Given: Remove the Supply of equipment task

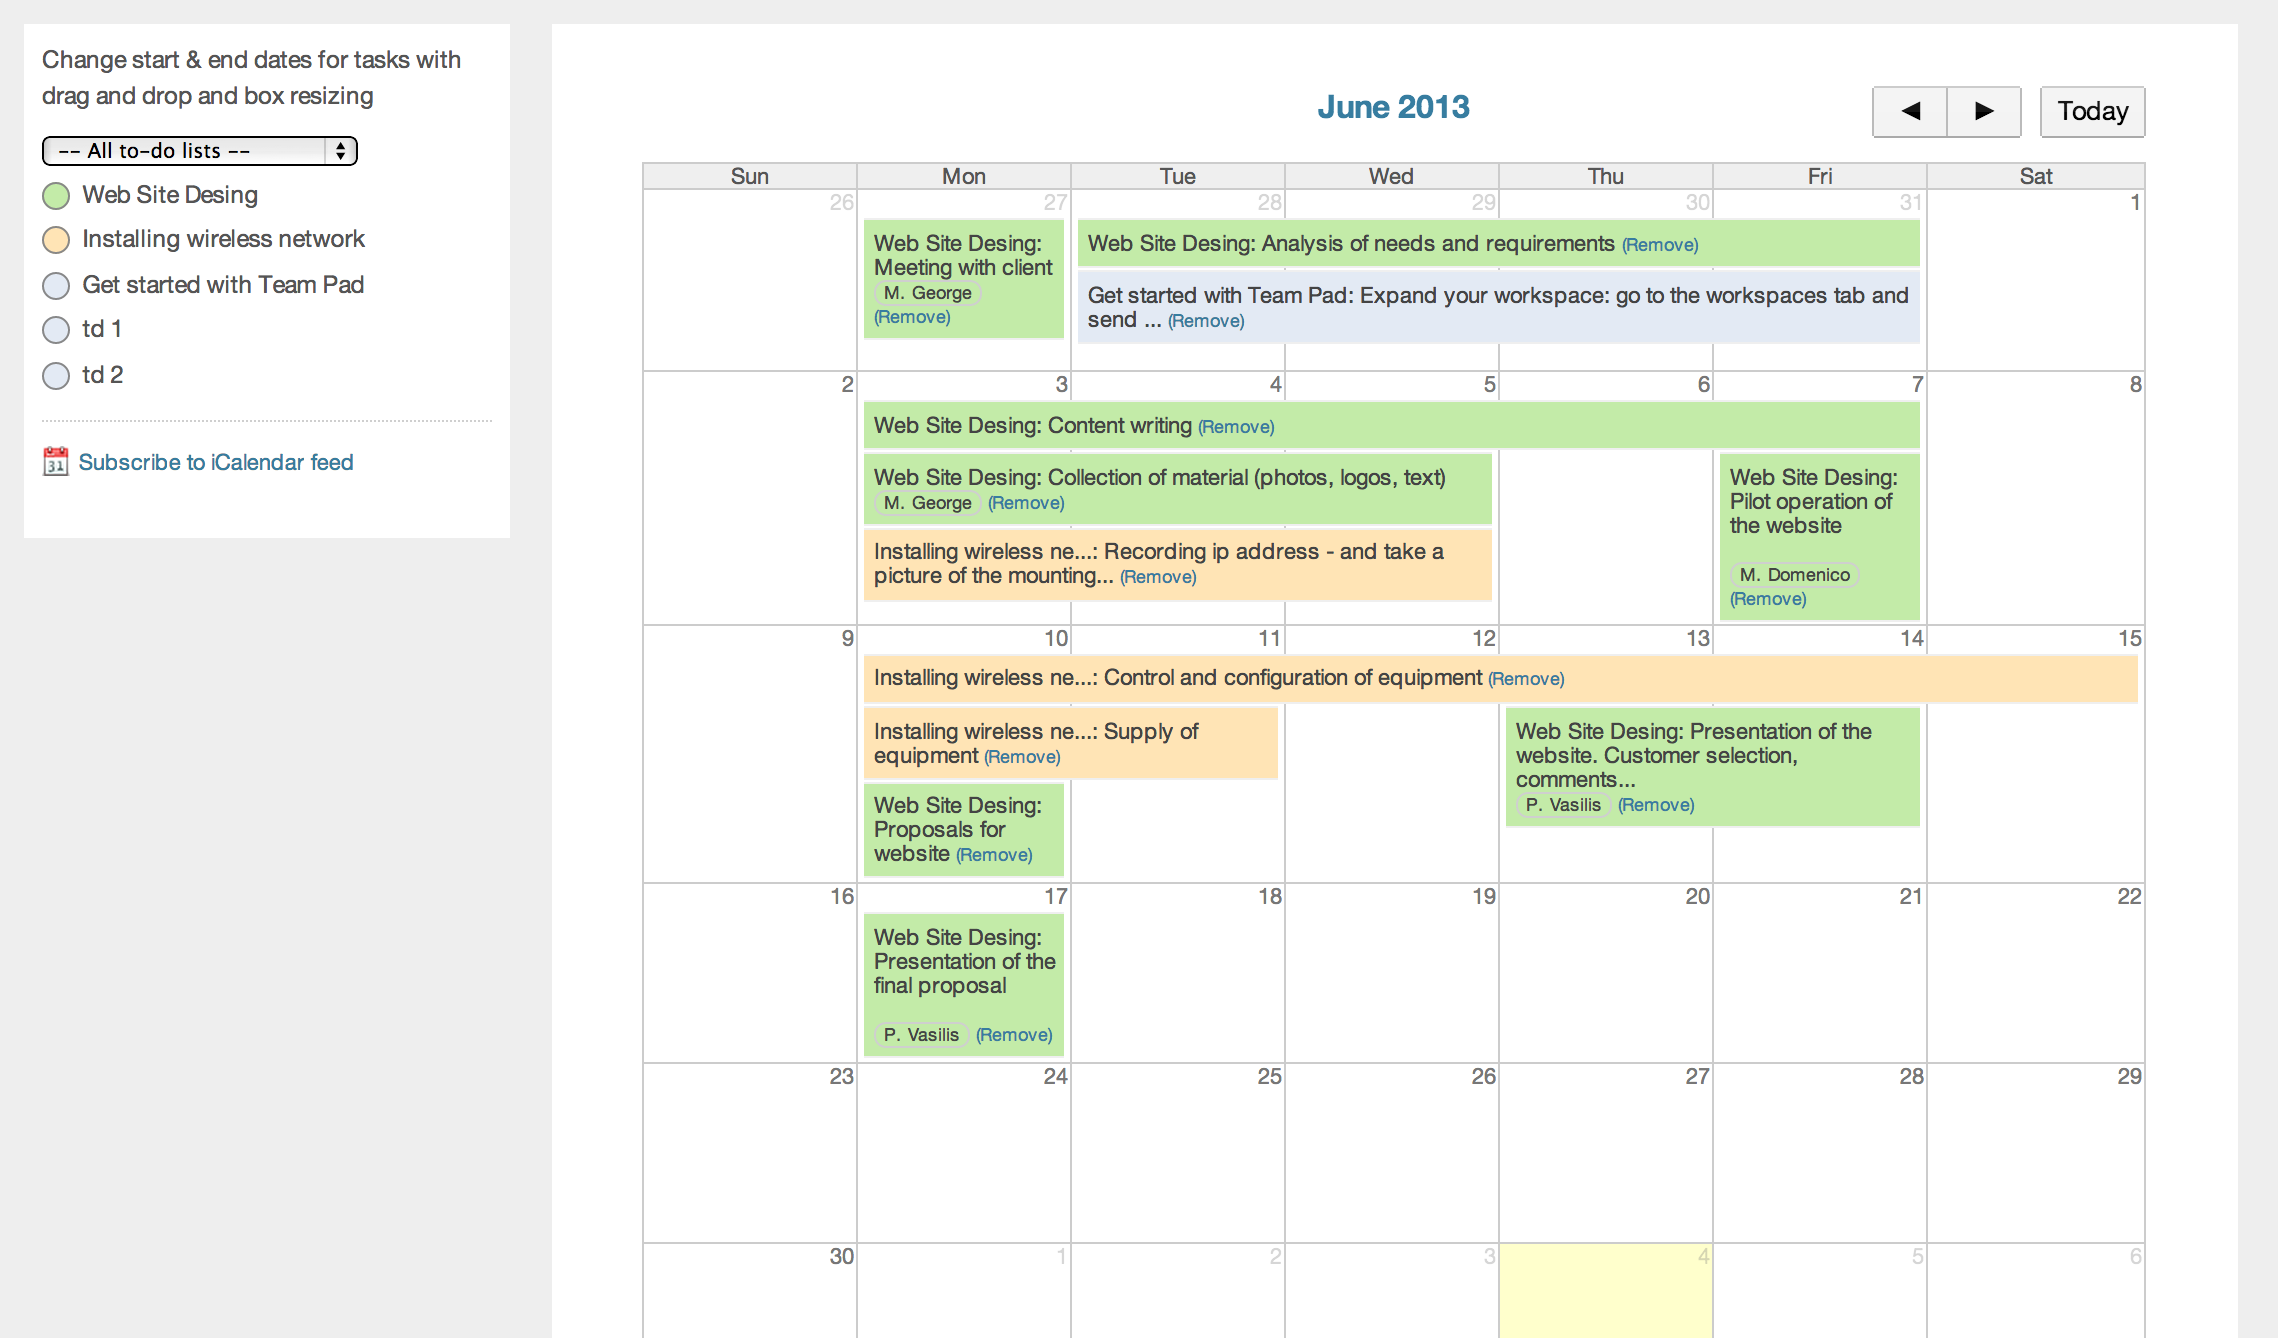Looking at the screenshot, I should 1022,757.
